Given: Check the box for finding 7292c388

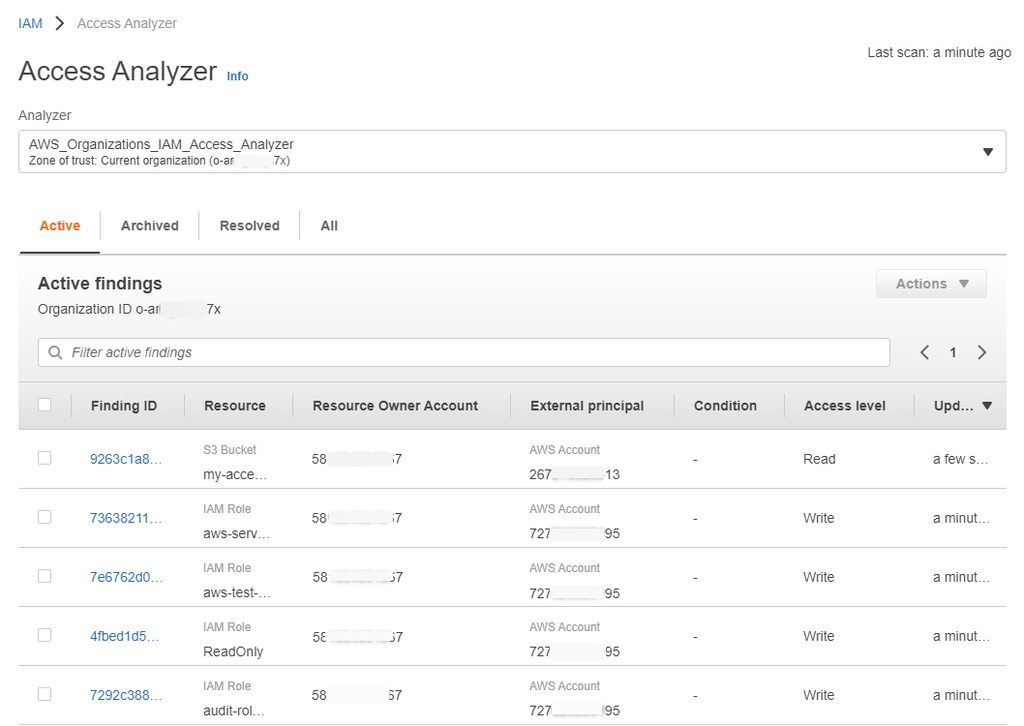Looking at the screenshot, I should (x=44, y=694).
